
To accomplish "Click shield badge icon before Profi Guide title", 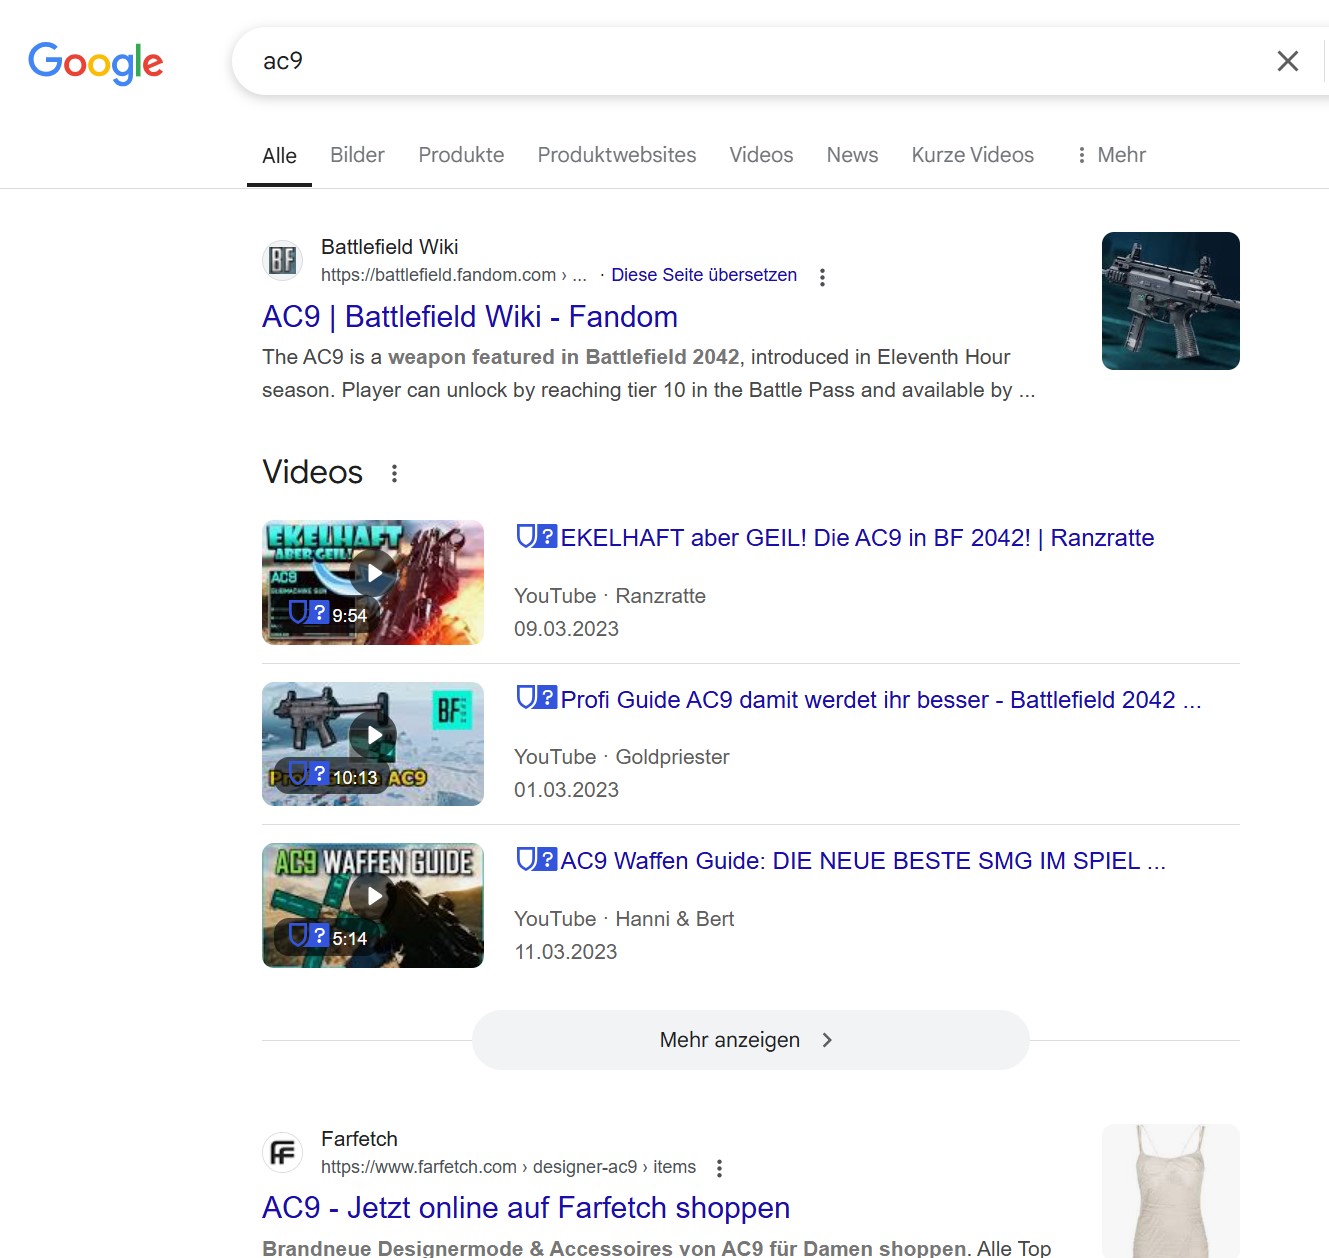I will point(536,698).
